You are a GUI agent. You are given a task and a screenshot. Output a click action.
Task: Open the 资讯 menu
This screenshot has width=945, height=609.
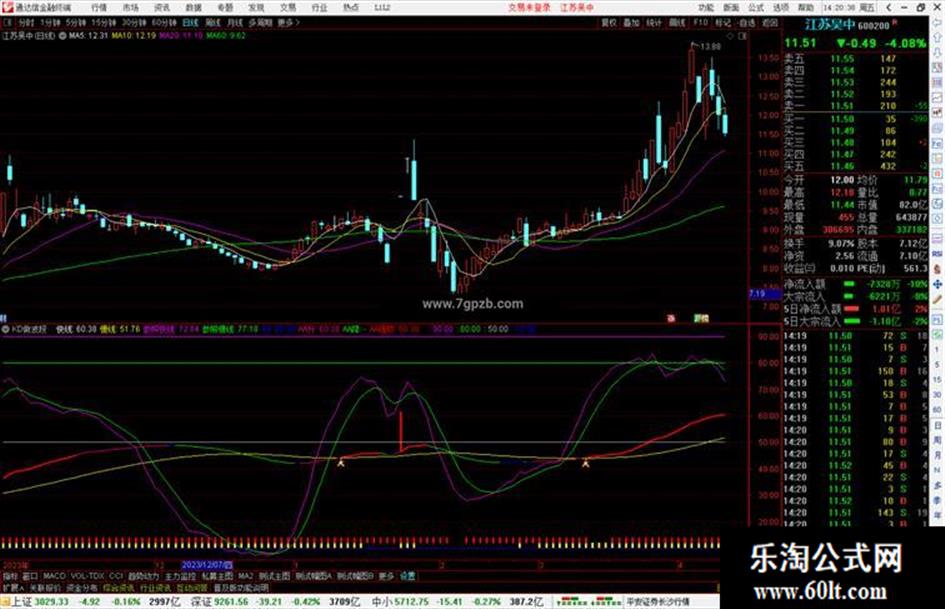(162, 7)
